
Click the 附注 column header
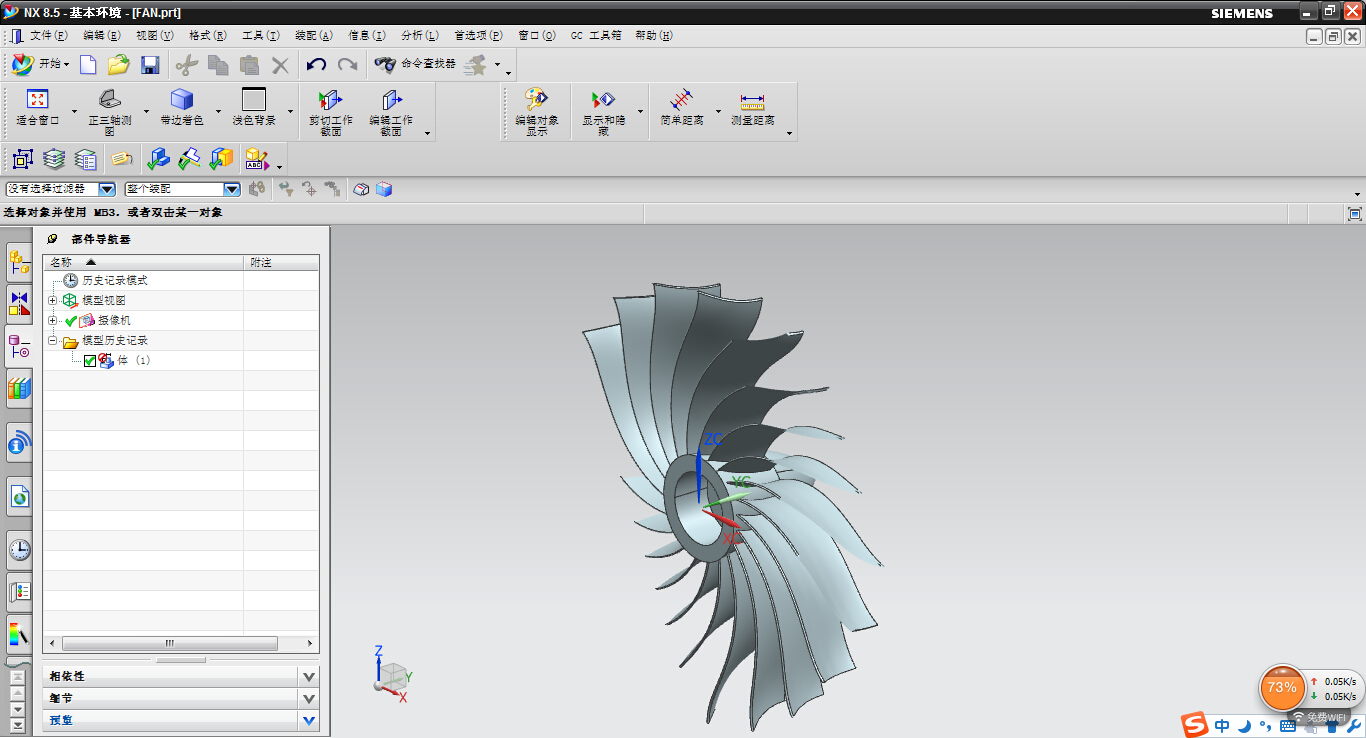pos(281,262)
